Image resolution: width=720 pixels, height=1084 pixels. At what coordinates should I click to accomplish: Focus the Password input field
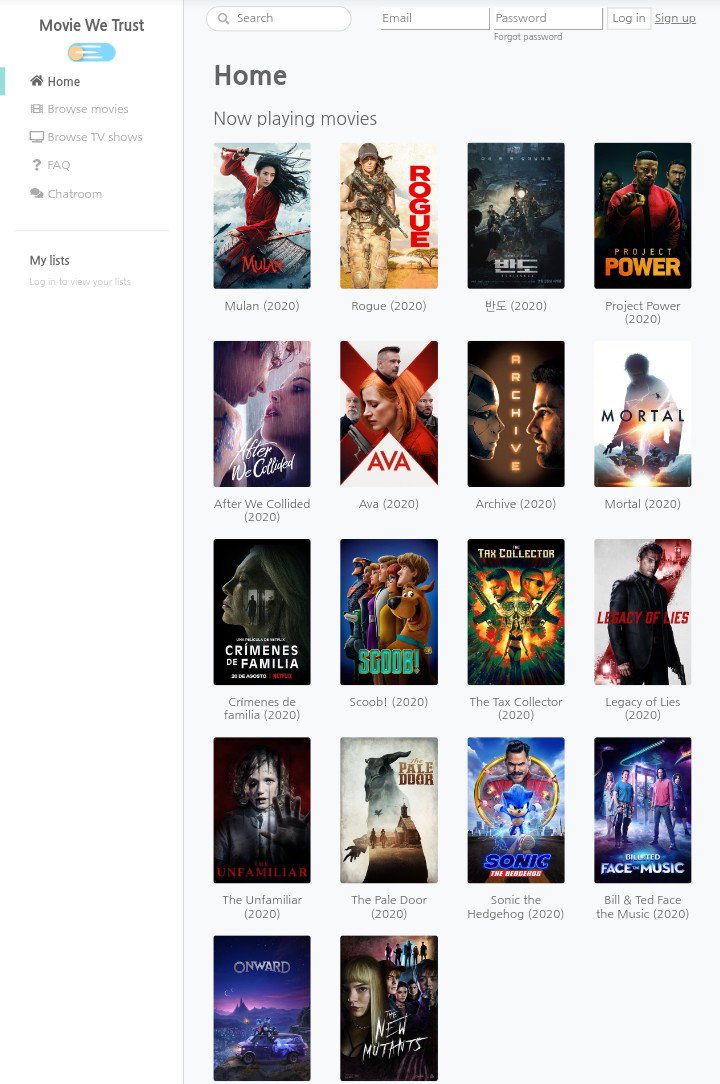point(546,19)
